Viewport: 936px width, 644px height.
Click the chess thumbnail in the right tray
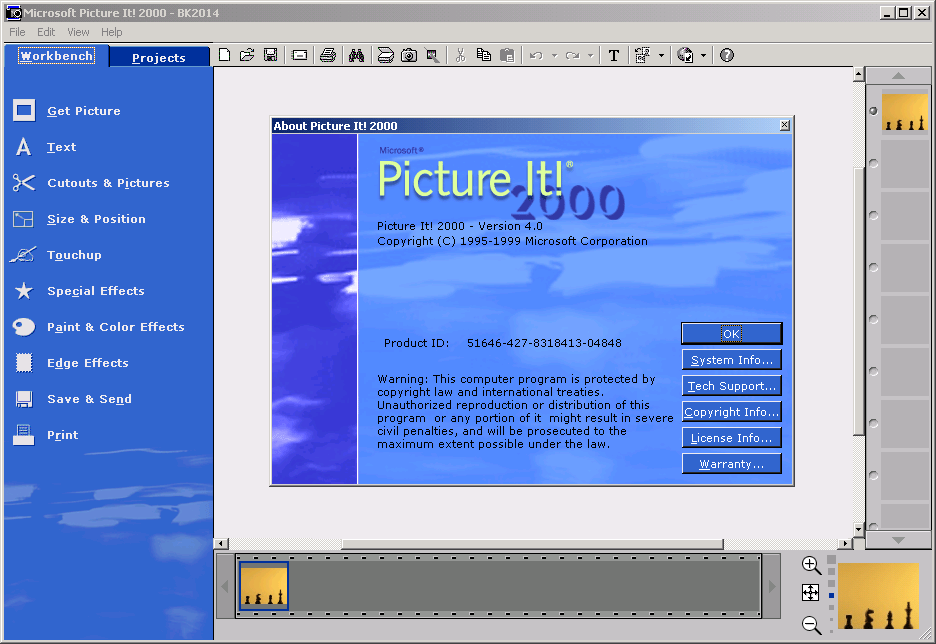(905, 112)
